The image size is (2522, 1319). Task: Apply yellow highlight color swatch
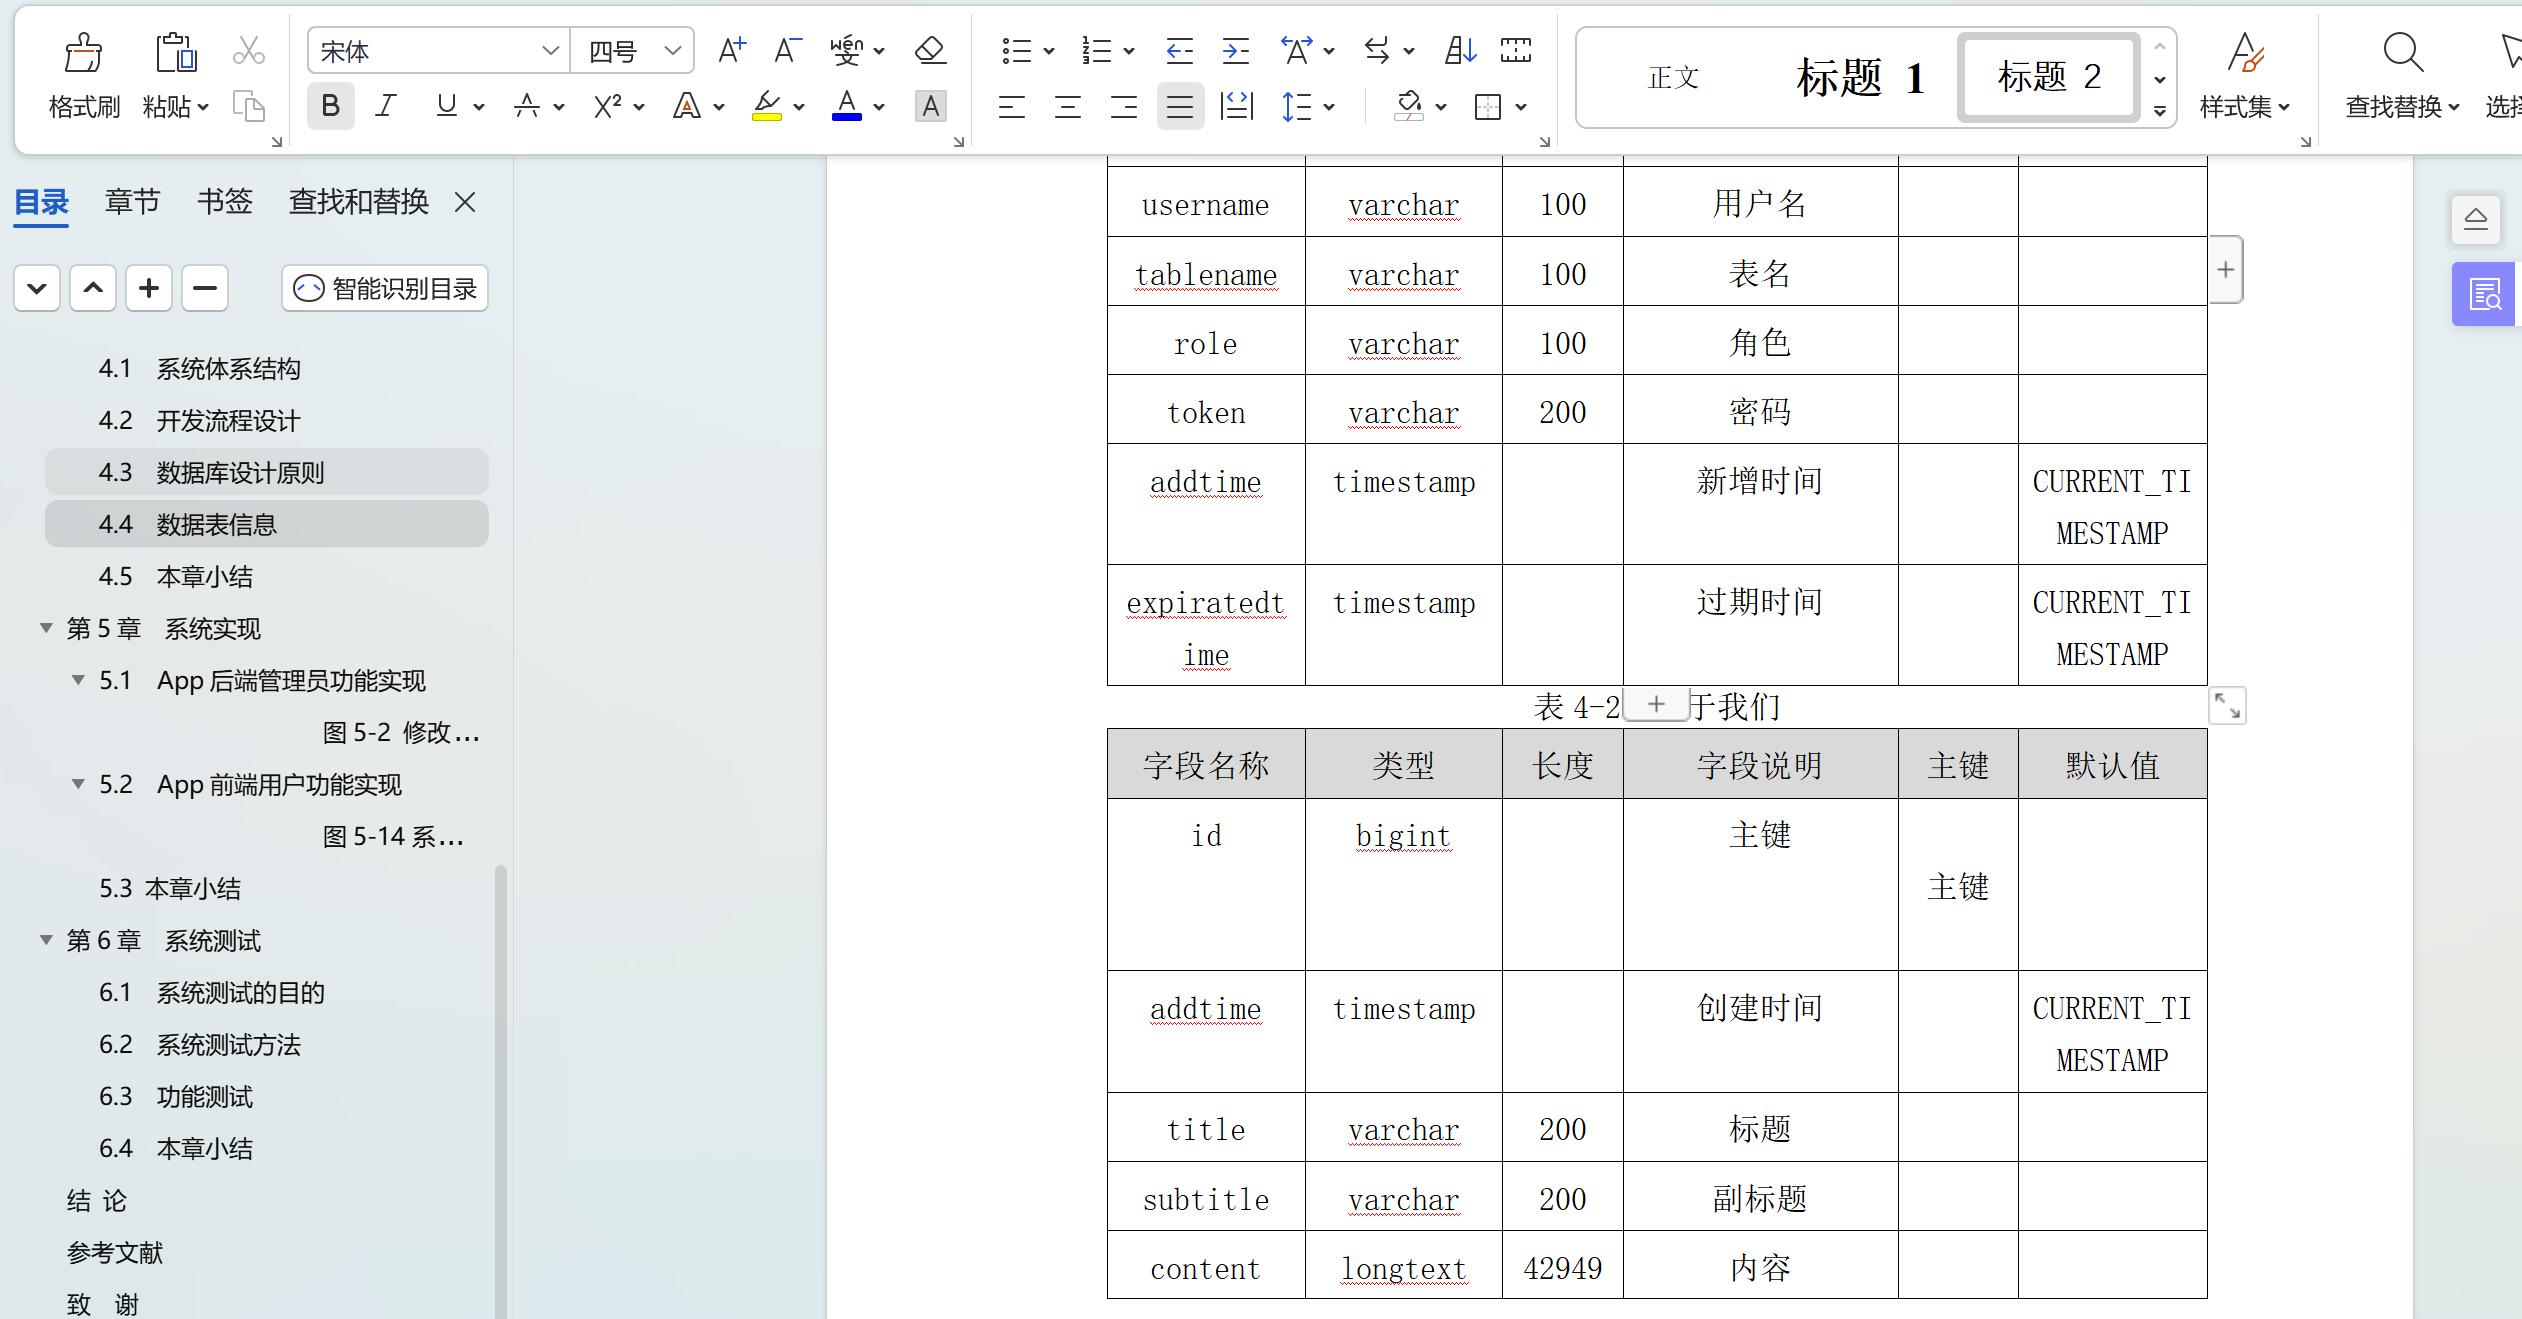(766, 107)
